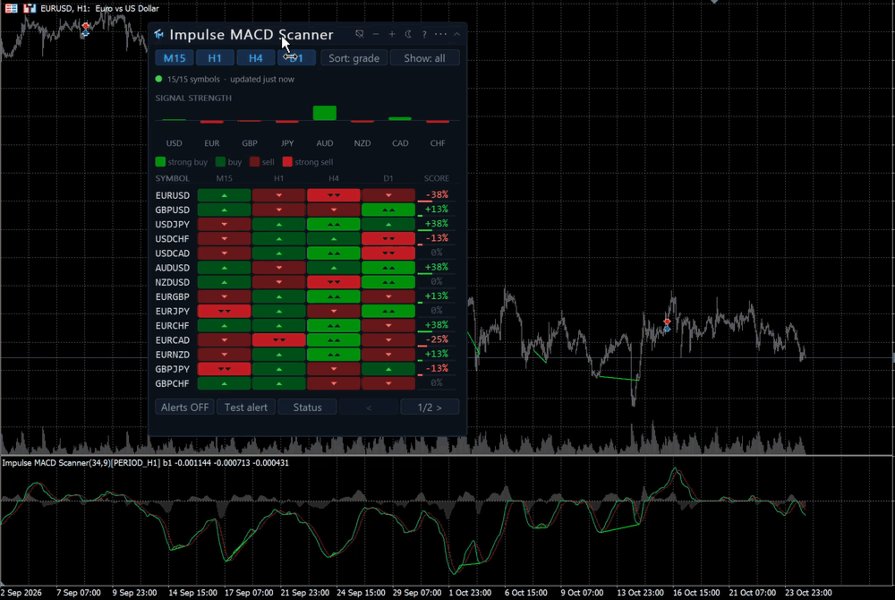Toggle dark theme with the moon icon
This screenshot has height=600, width=895.
[x=408, y=34]
